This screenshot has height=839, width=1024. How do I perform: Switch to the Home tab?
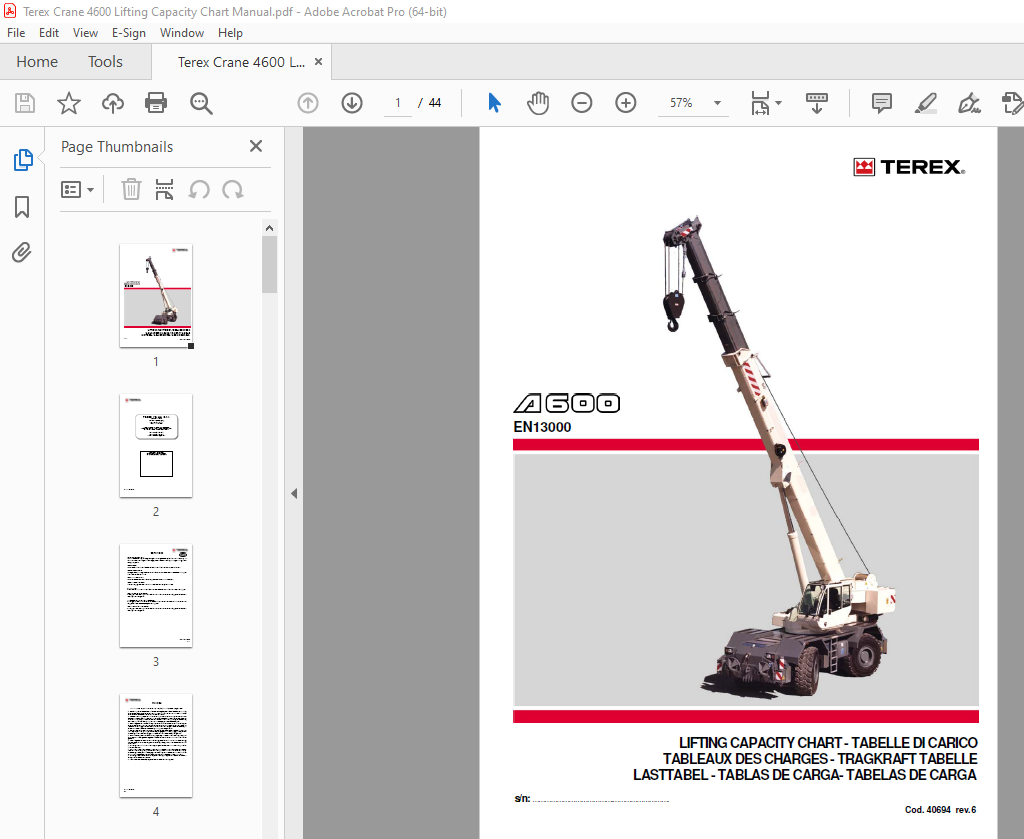click(x=37, y=62)
